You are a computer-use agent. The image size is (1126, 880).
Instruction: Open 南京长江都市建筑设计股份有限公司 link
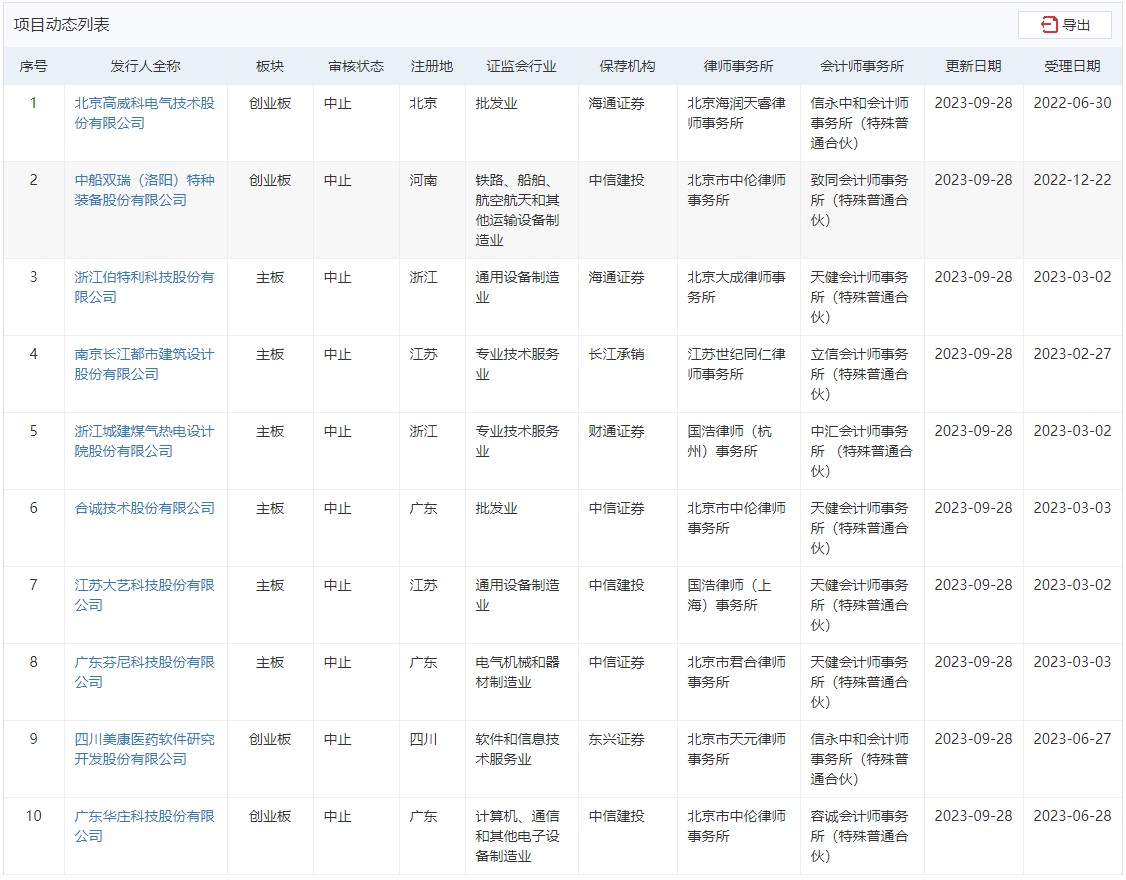144,364
